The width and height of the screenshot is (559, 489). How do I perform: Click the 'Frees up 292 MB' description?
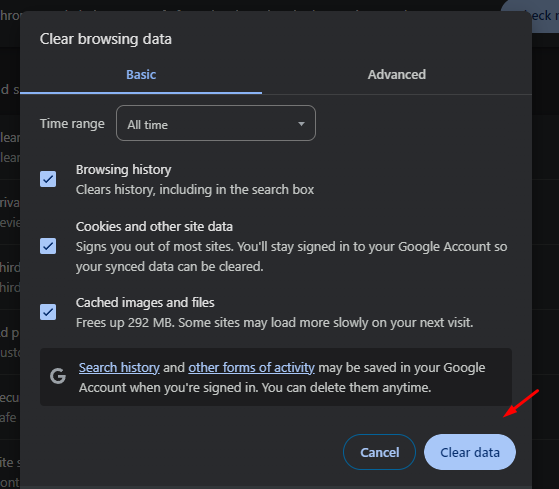click(x=274, y=323)
